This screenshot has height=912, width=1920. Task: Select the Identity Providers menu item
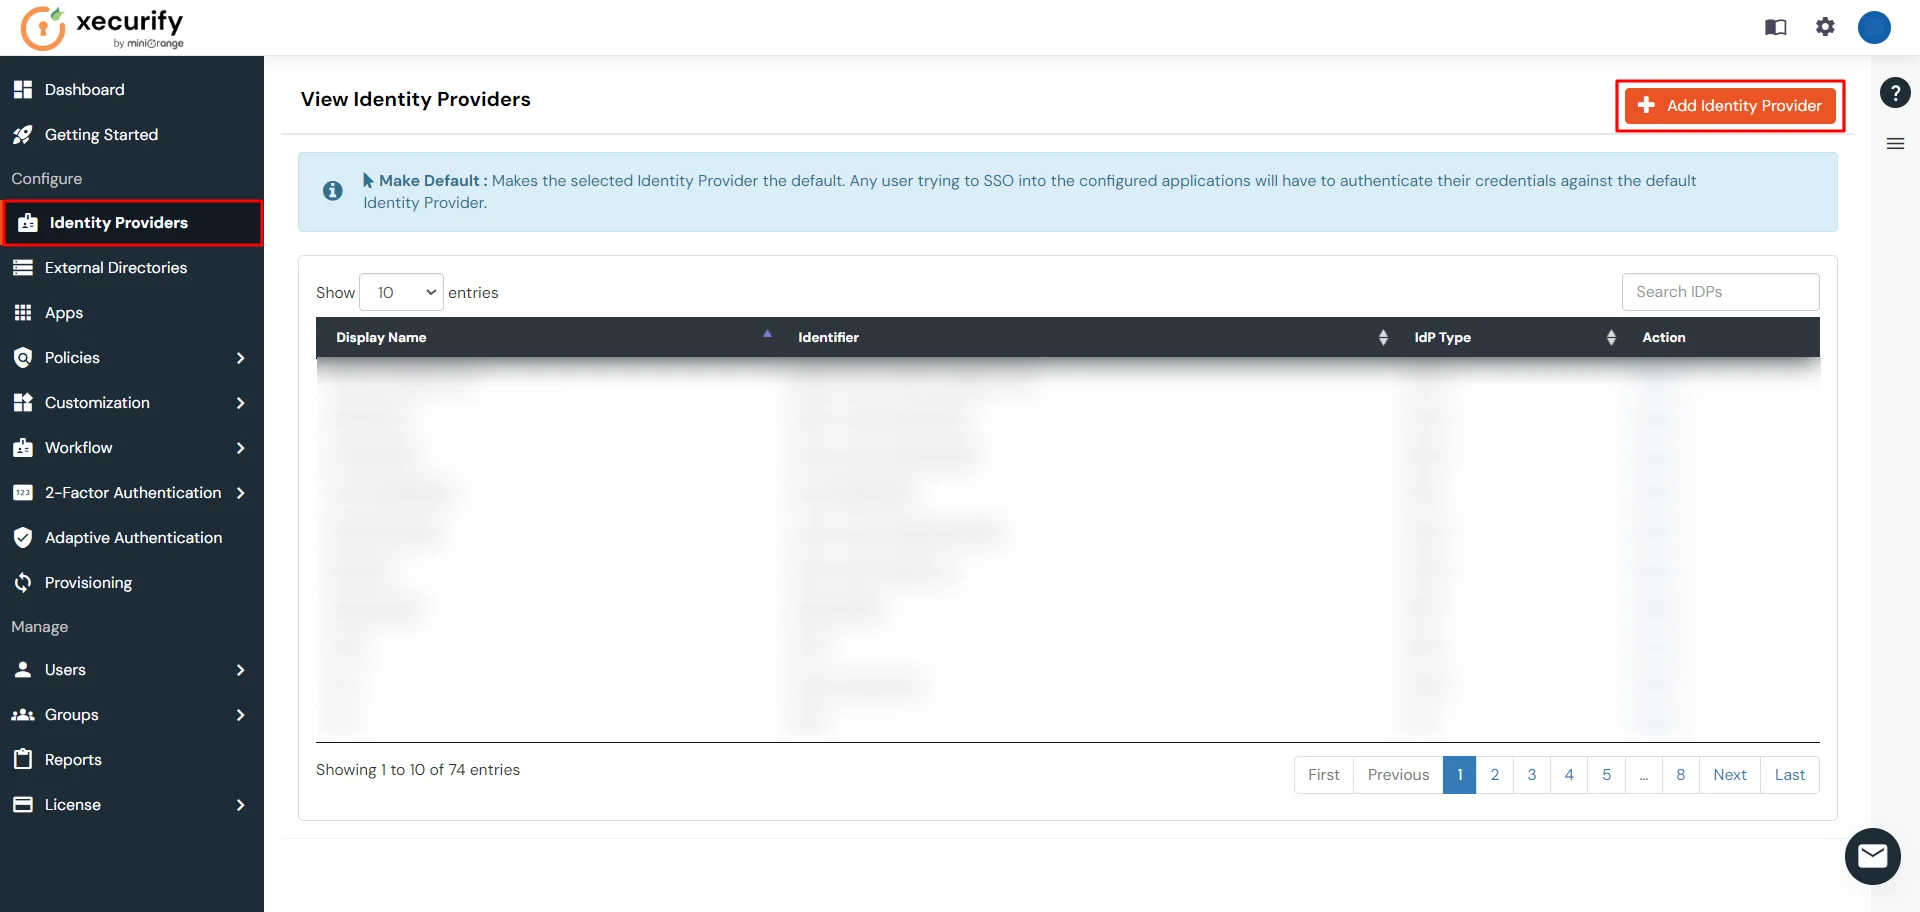pyautogui.click(x=119, y=222)
